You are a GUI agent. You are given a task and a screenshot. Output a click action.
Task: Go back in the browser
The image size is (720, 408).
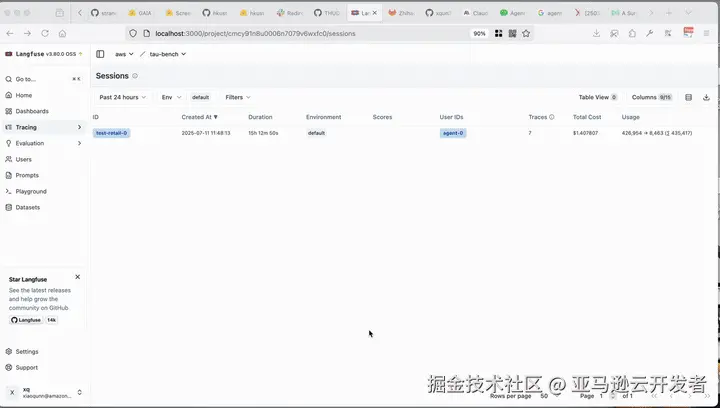coord(10,34)
